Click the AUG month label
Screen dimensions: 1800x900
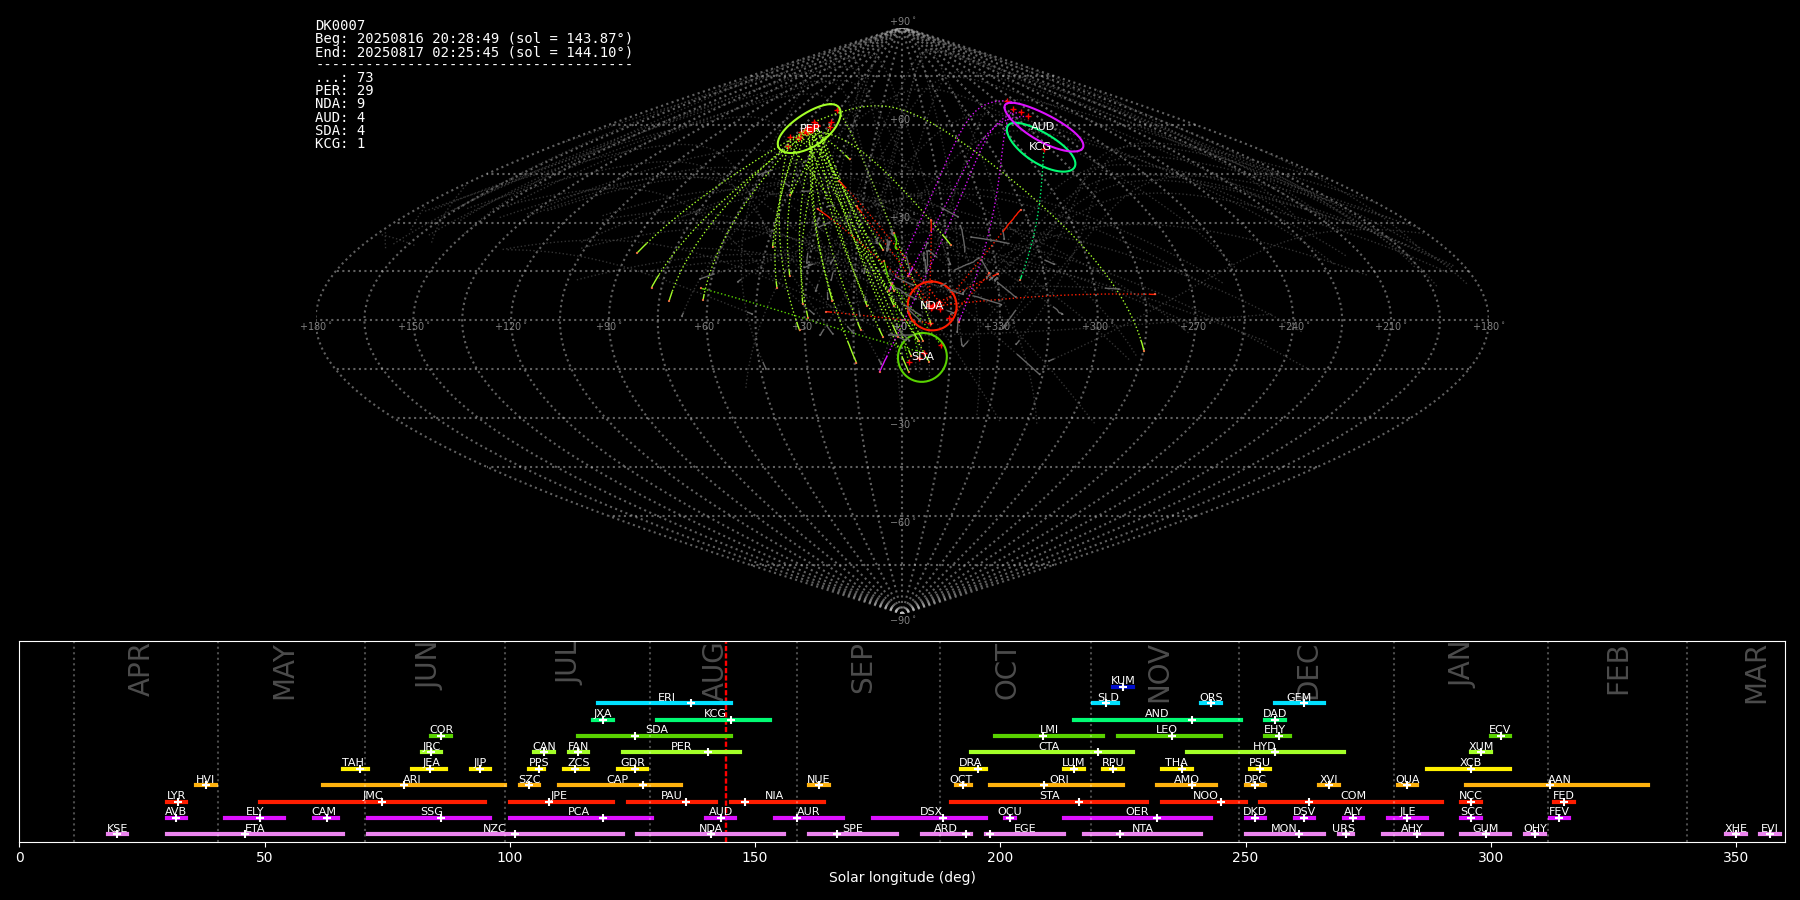coord(713,669)
